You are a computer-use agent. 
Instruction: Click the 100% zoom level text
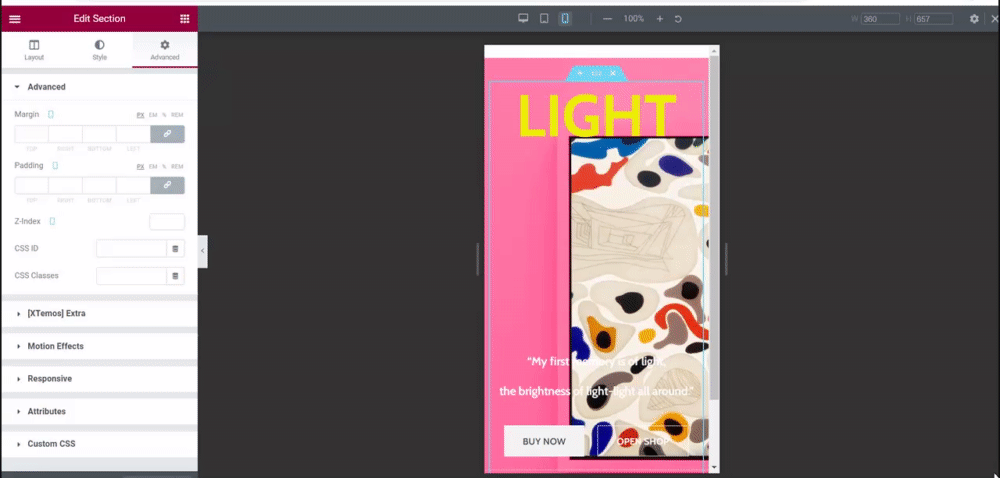point(633,19)
